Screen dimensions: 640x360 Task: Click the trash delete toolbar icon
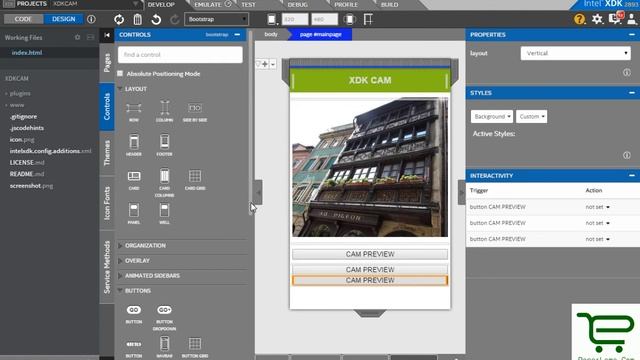[x=138, y=19]
